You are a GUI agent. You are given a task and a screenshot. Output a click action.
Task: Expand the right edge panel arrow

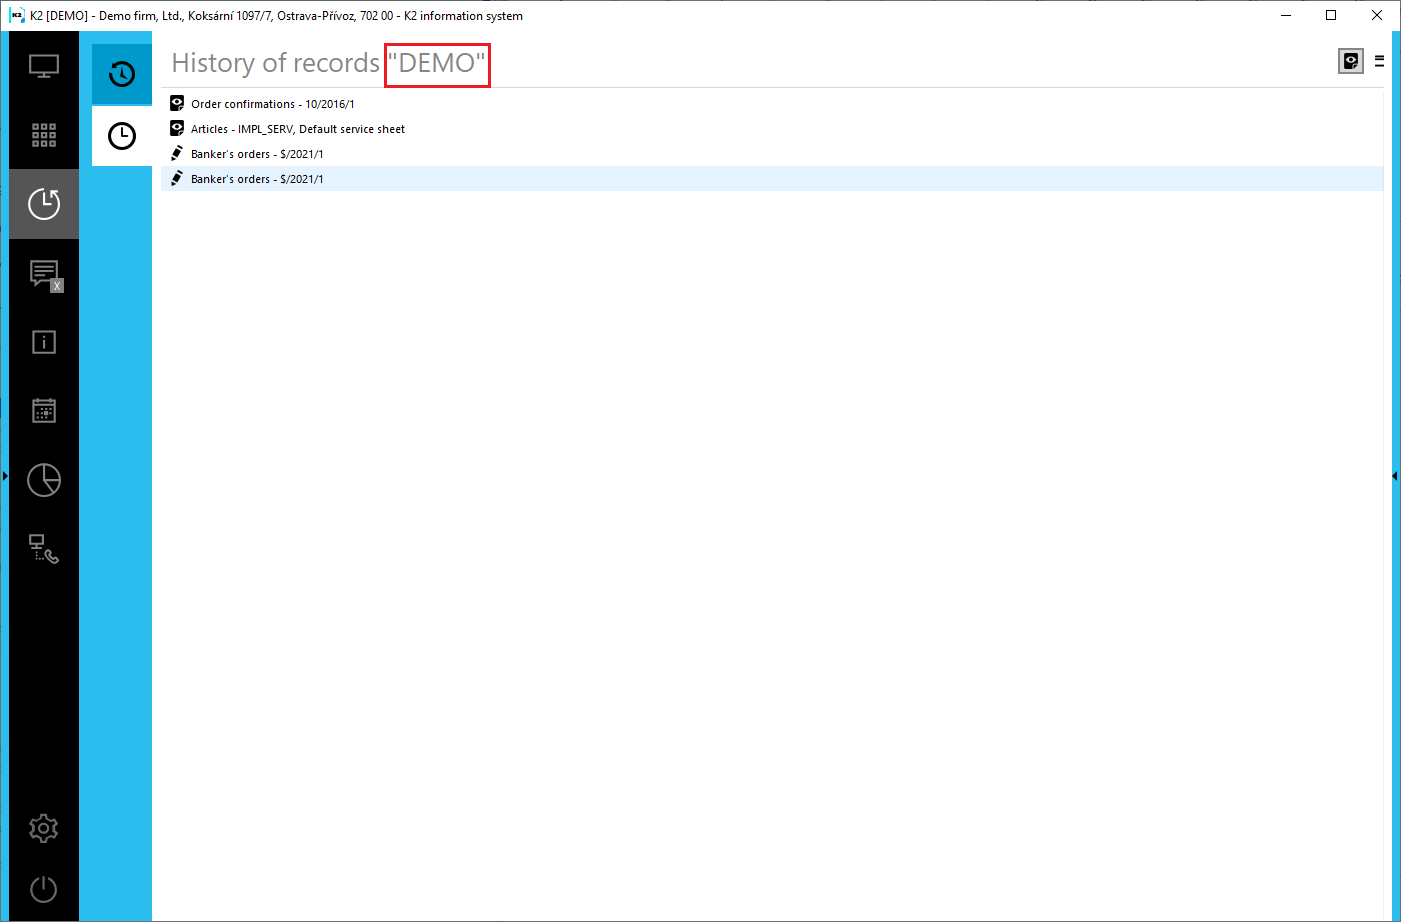pyautogui.click(x=1395, y=476)
